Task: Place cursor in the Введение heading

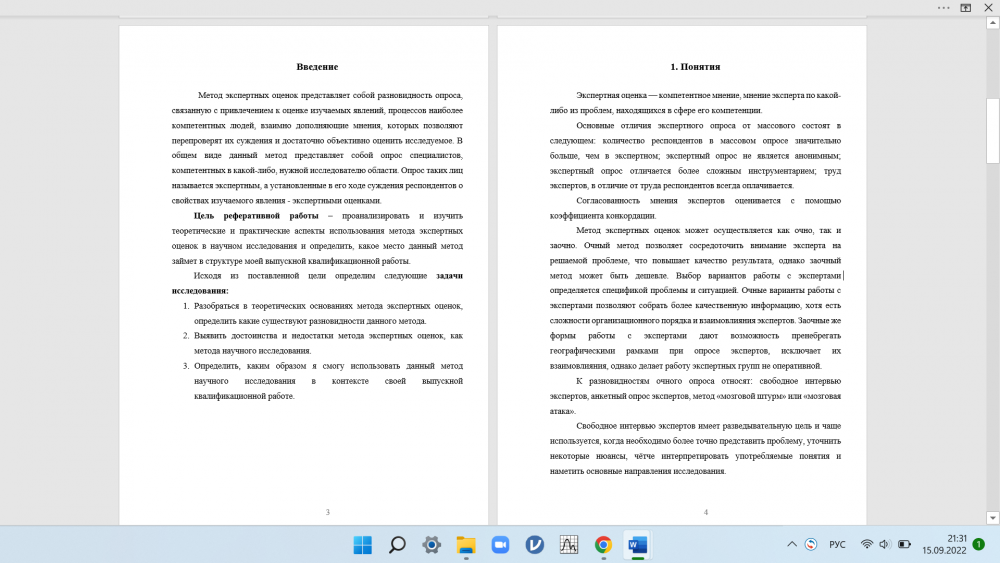Action: coord(317,67)
